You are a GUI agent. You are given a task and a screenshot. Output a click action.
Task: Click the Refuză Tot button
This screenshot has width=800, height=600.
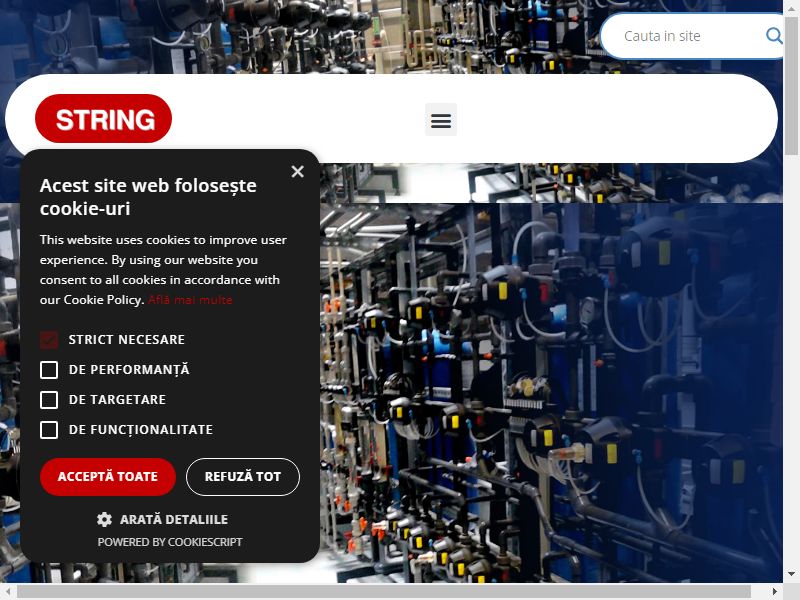(x=243, y=477)
